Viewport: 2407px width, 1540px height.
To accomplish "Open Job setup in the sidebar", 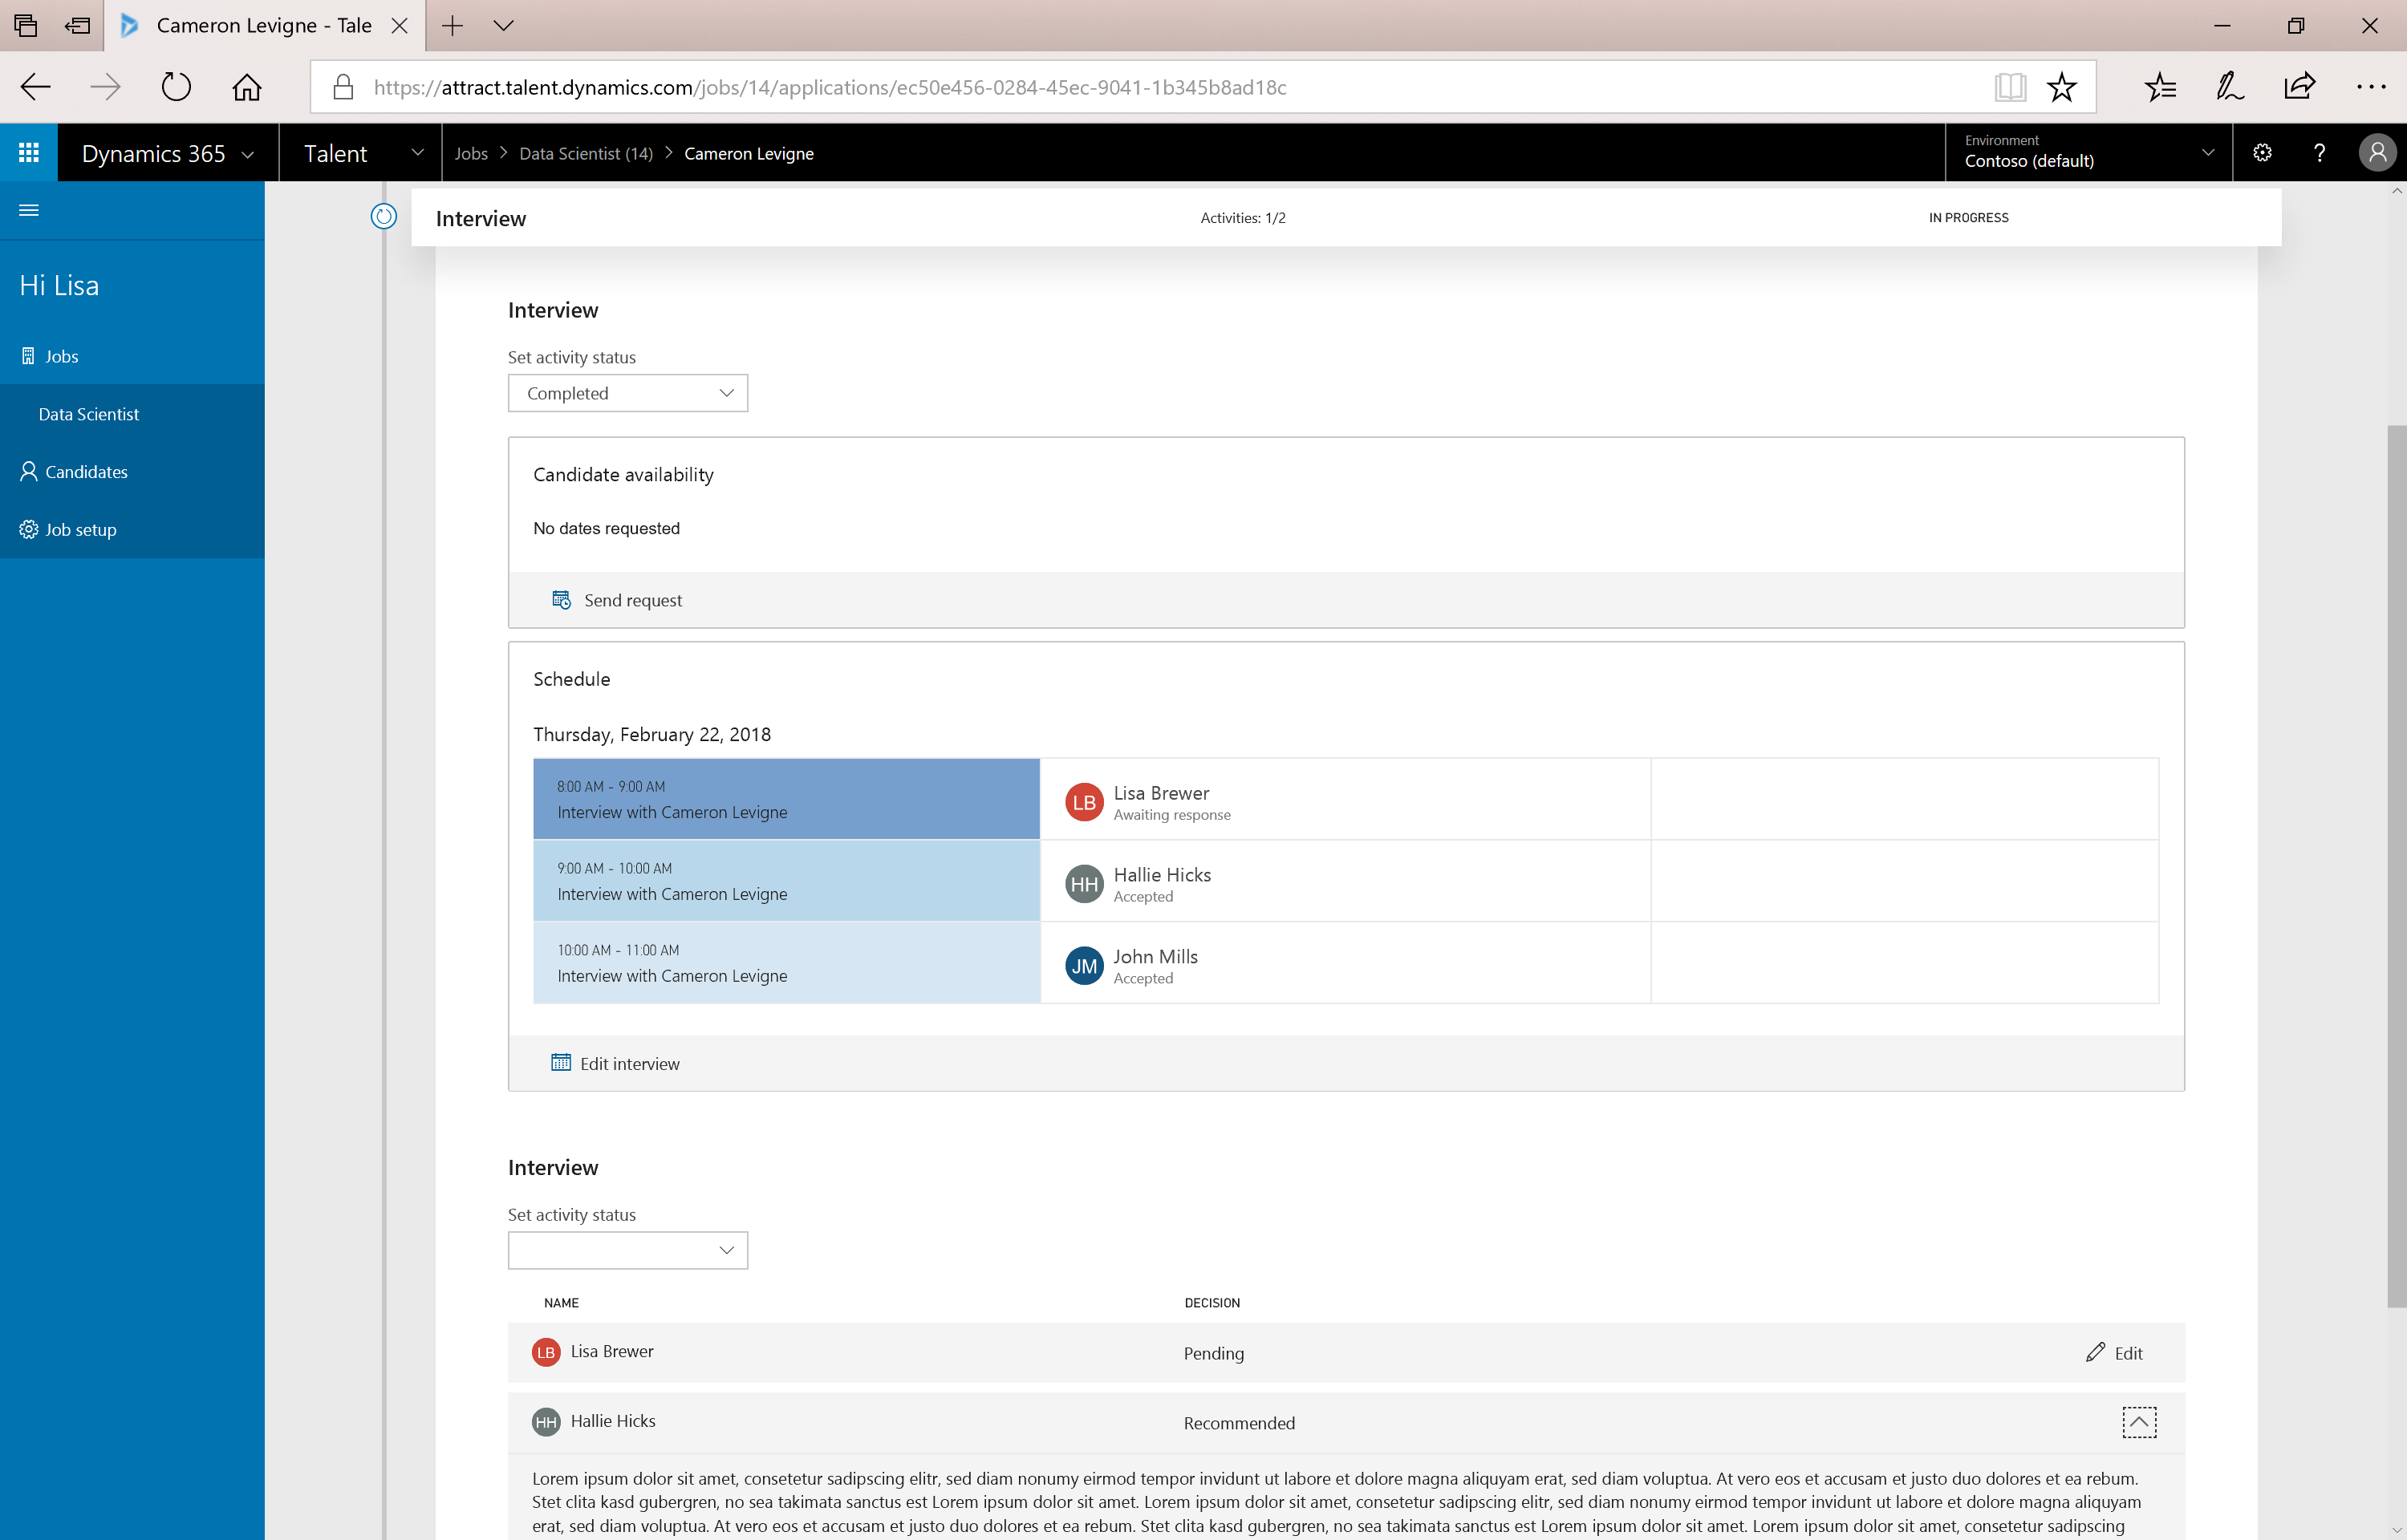I will pyautogui.click(x=80, y=530).
